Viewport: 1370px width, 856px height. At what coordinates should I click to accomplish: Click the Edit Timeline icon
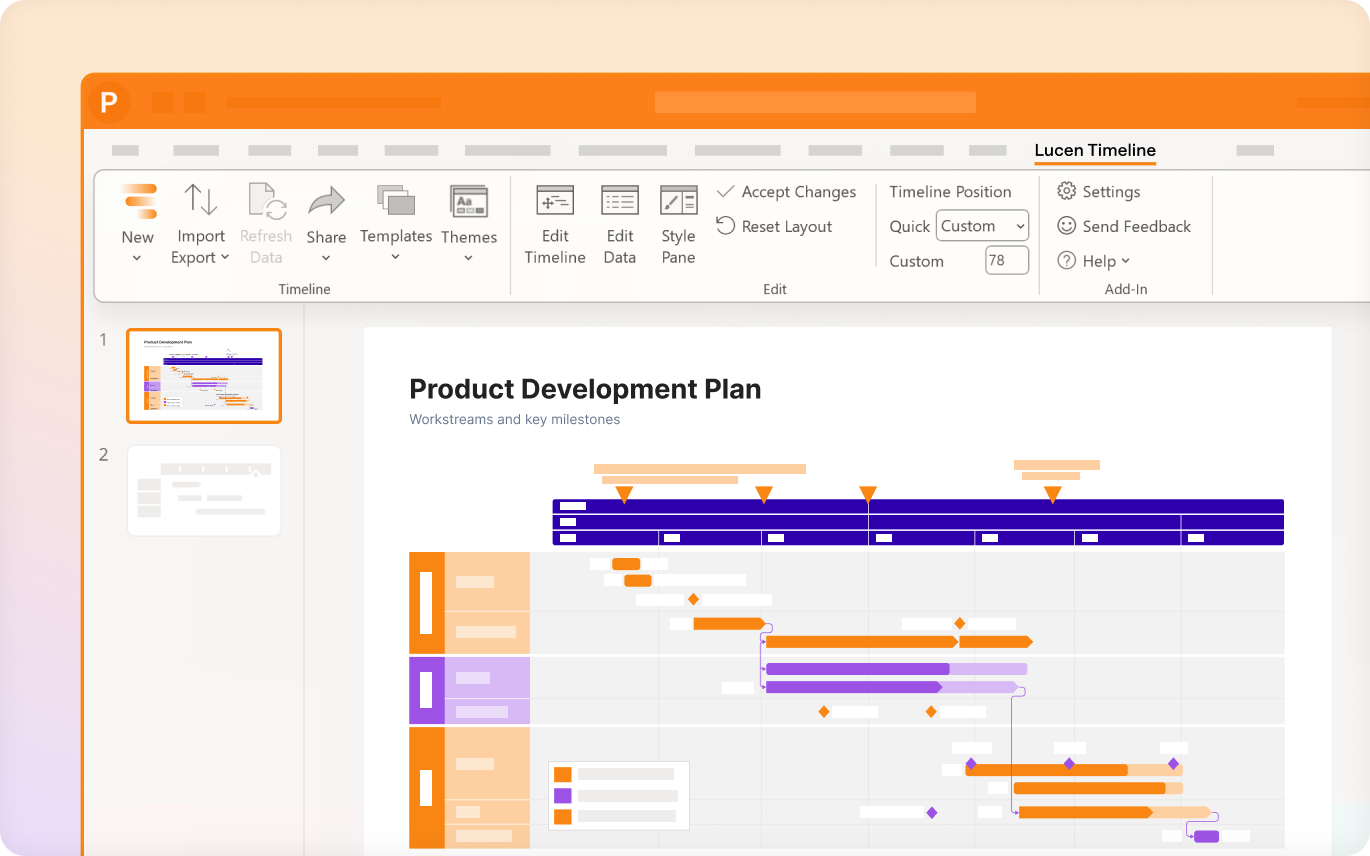(555, 200)
